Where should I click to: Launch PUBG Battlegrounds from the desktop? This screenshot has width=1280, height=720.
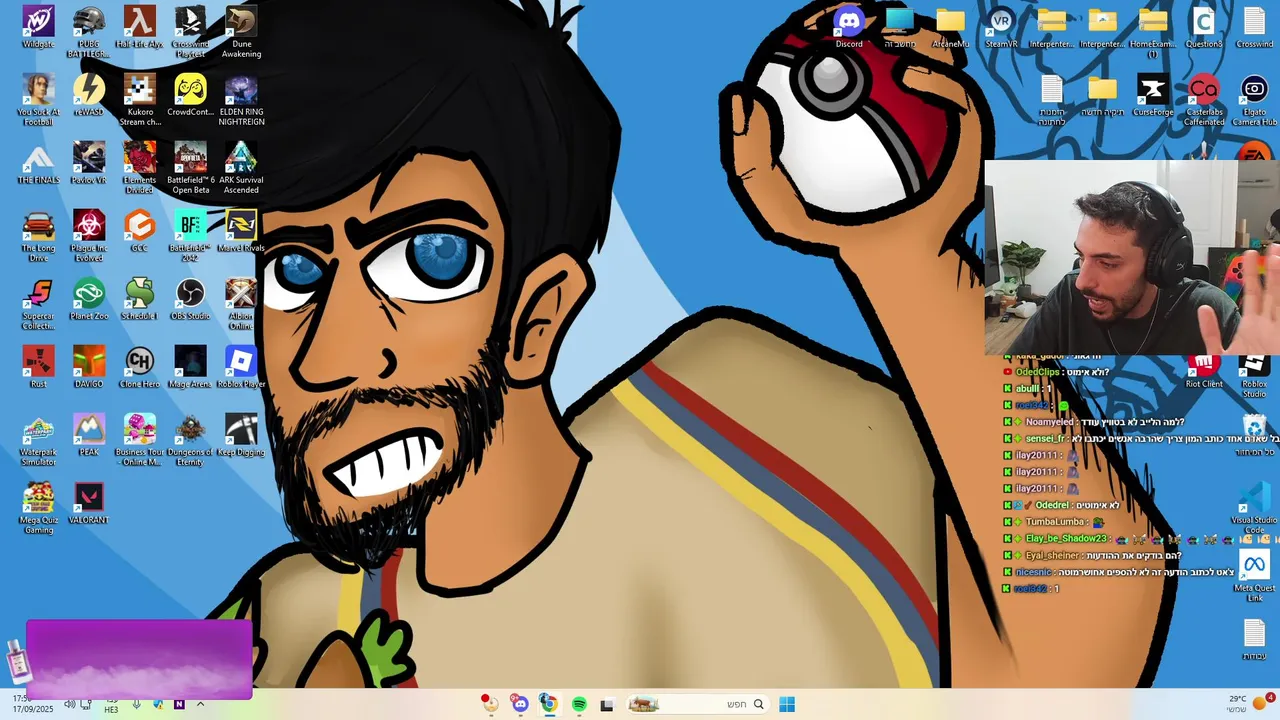pyautogui.click(x=89, y=31)
